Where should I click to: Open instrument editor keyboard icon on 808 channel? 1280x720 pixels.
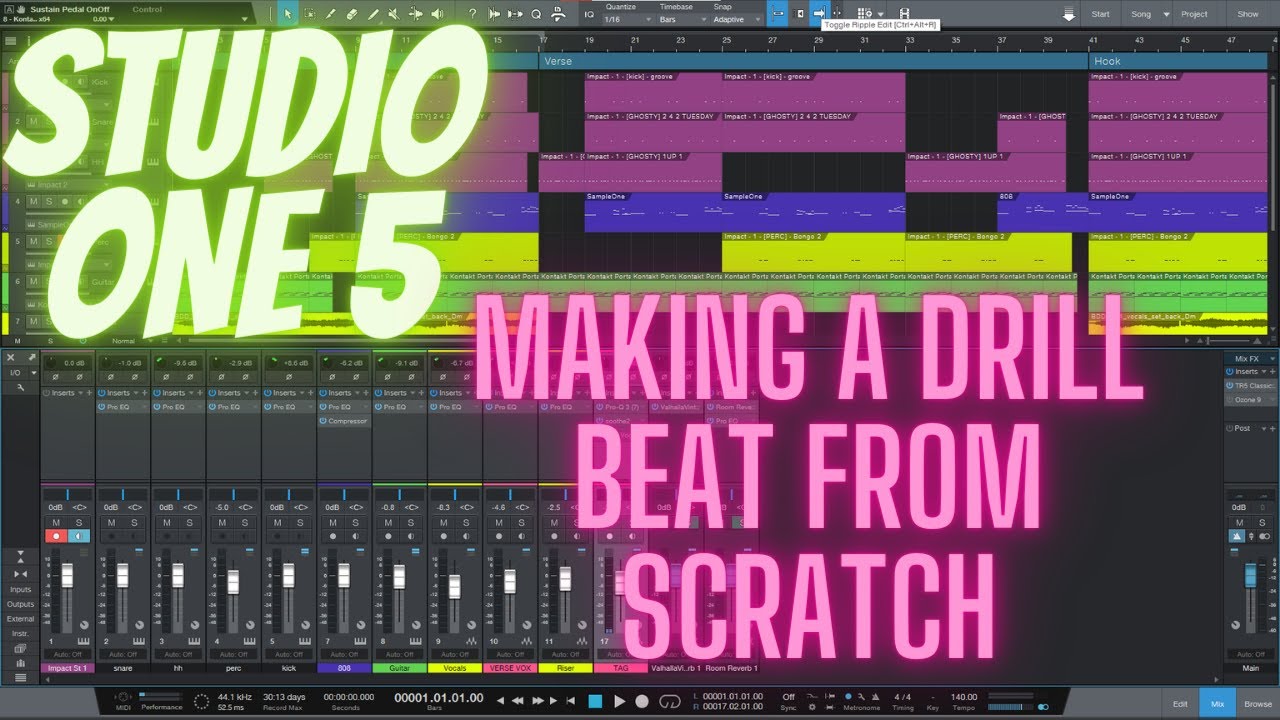(359, 641)
